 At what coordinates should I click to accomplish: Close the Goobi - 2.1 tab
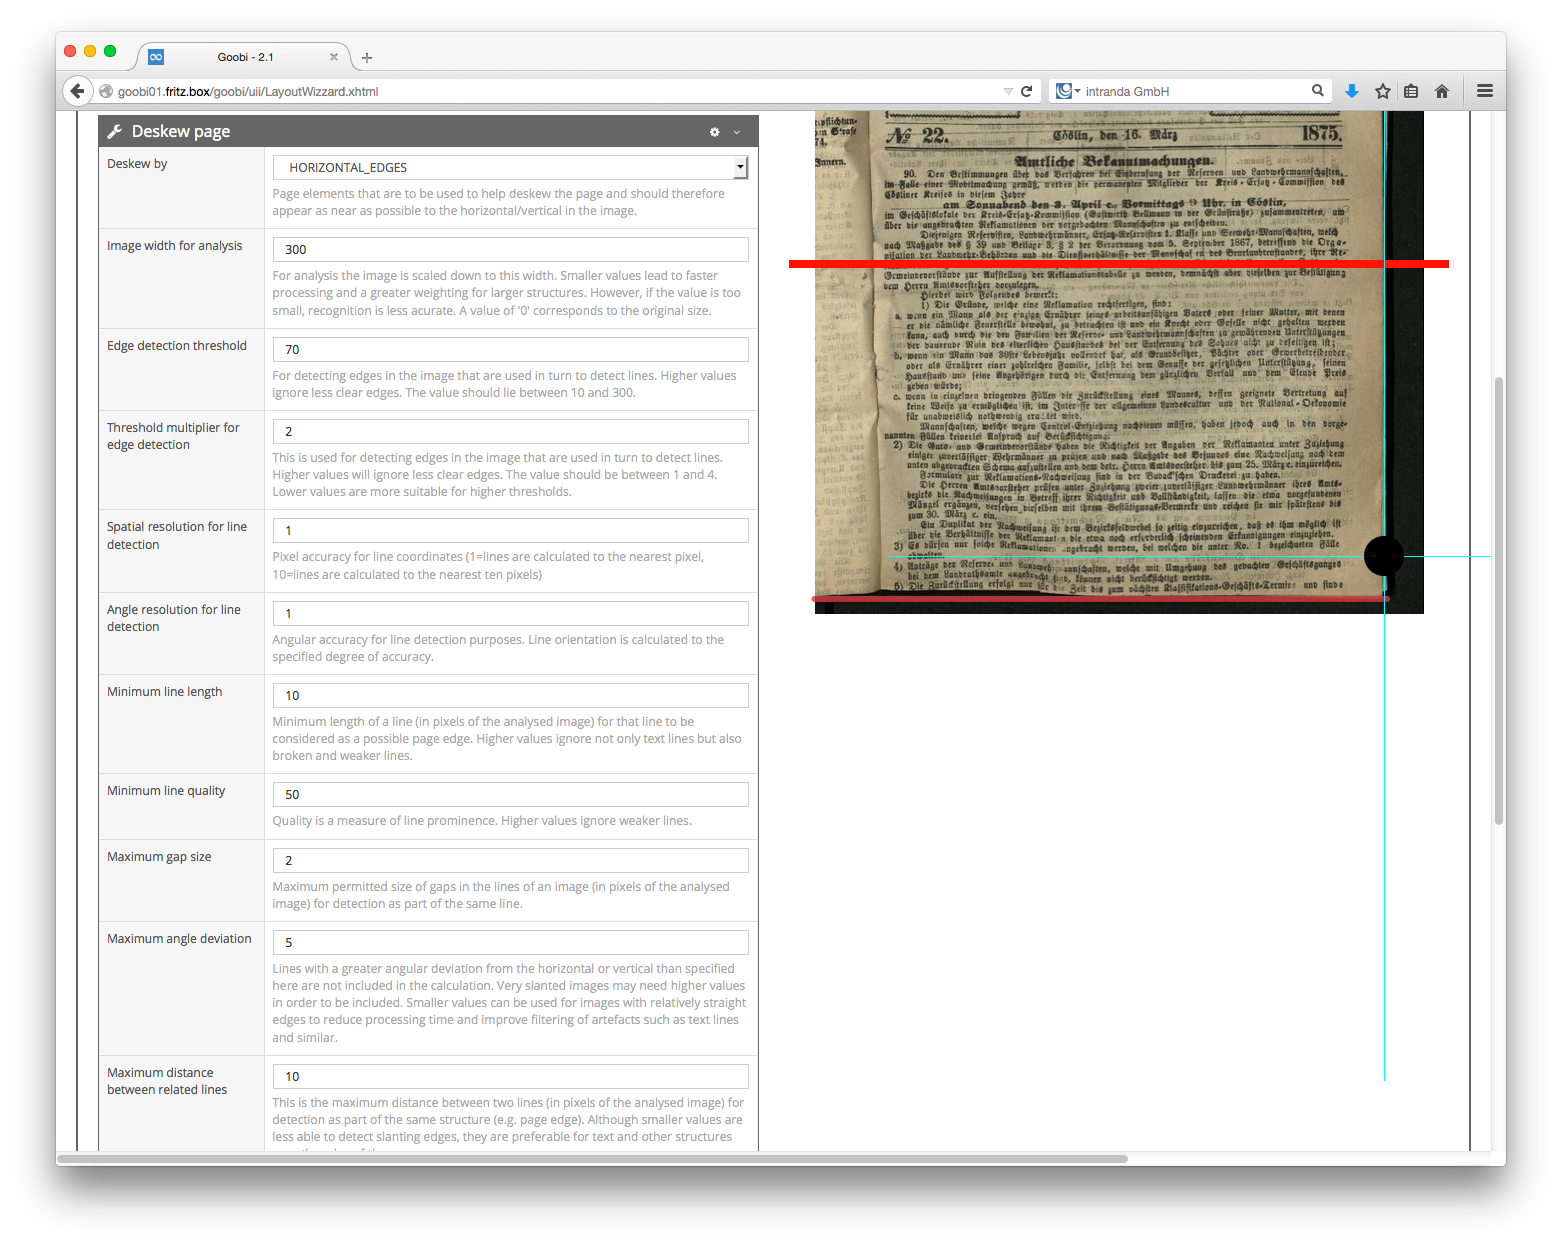[334, 57]
